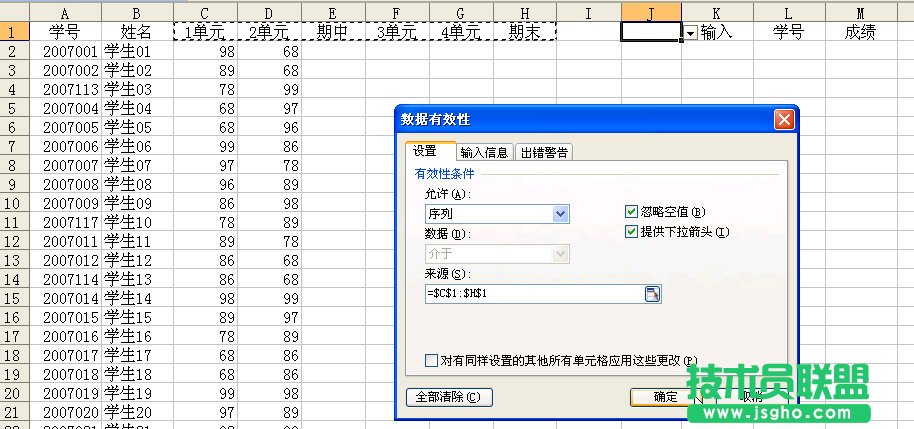914x429 pixels.
Task: Click cell K1 containing 输入
Action: (x=717, y=32)
